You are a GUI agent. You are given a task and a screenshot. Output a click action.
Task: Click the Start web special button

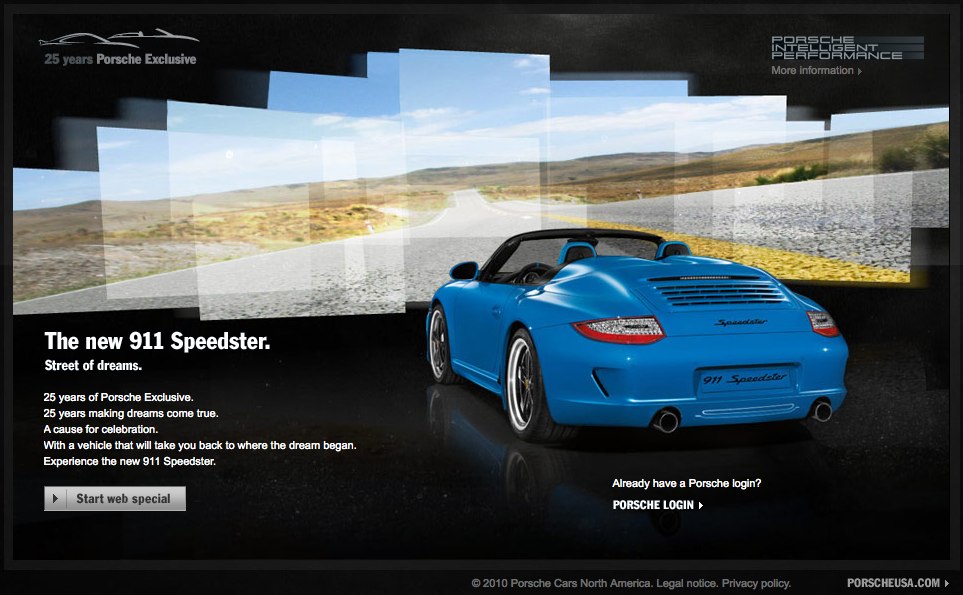pyautogui.click(x=115, y=499)
